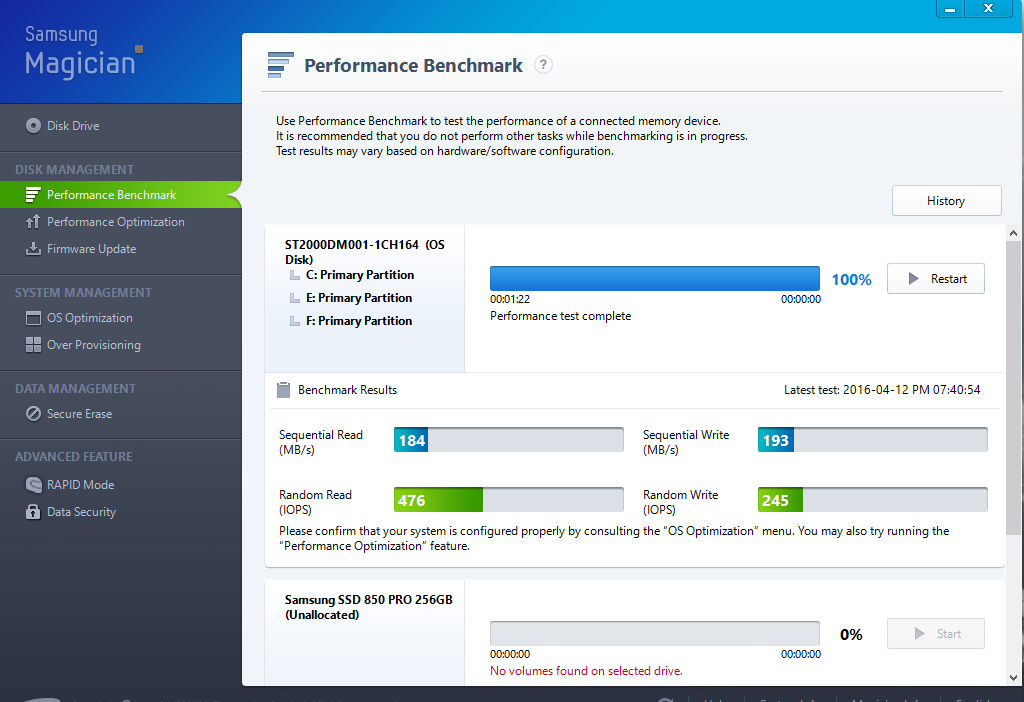Click the Disk Drive disc icon

pos(33,125)
